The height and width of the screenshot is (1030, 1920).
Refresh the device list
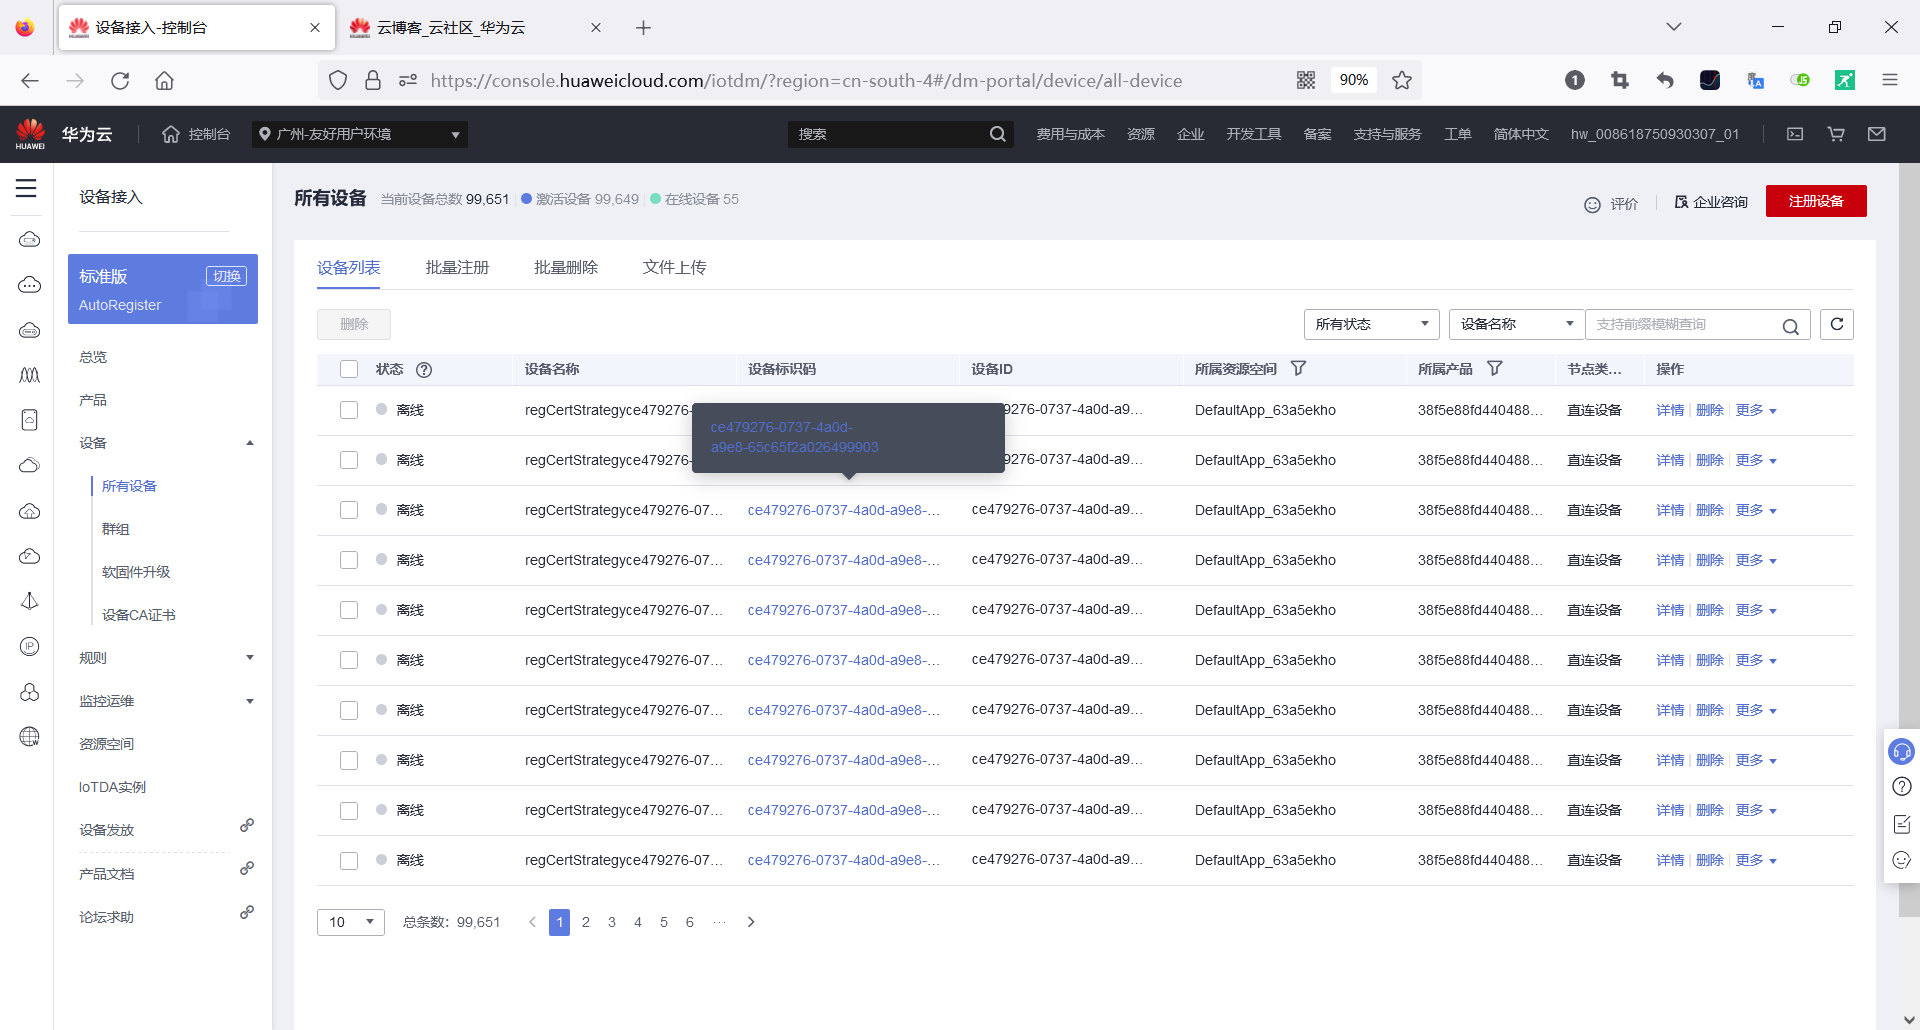click(1837, 324)
